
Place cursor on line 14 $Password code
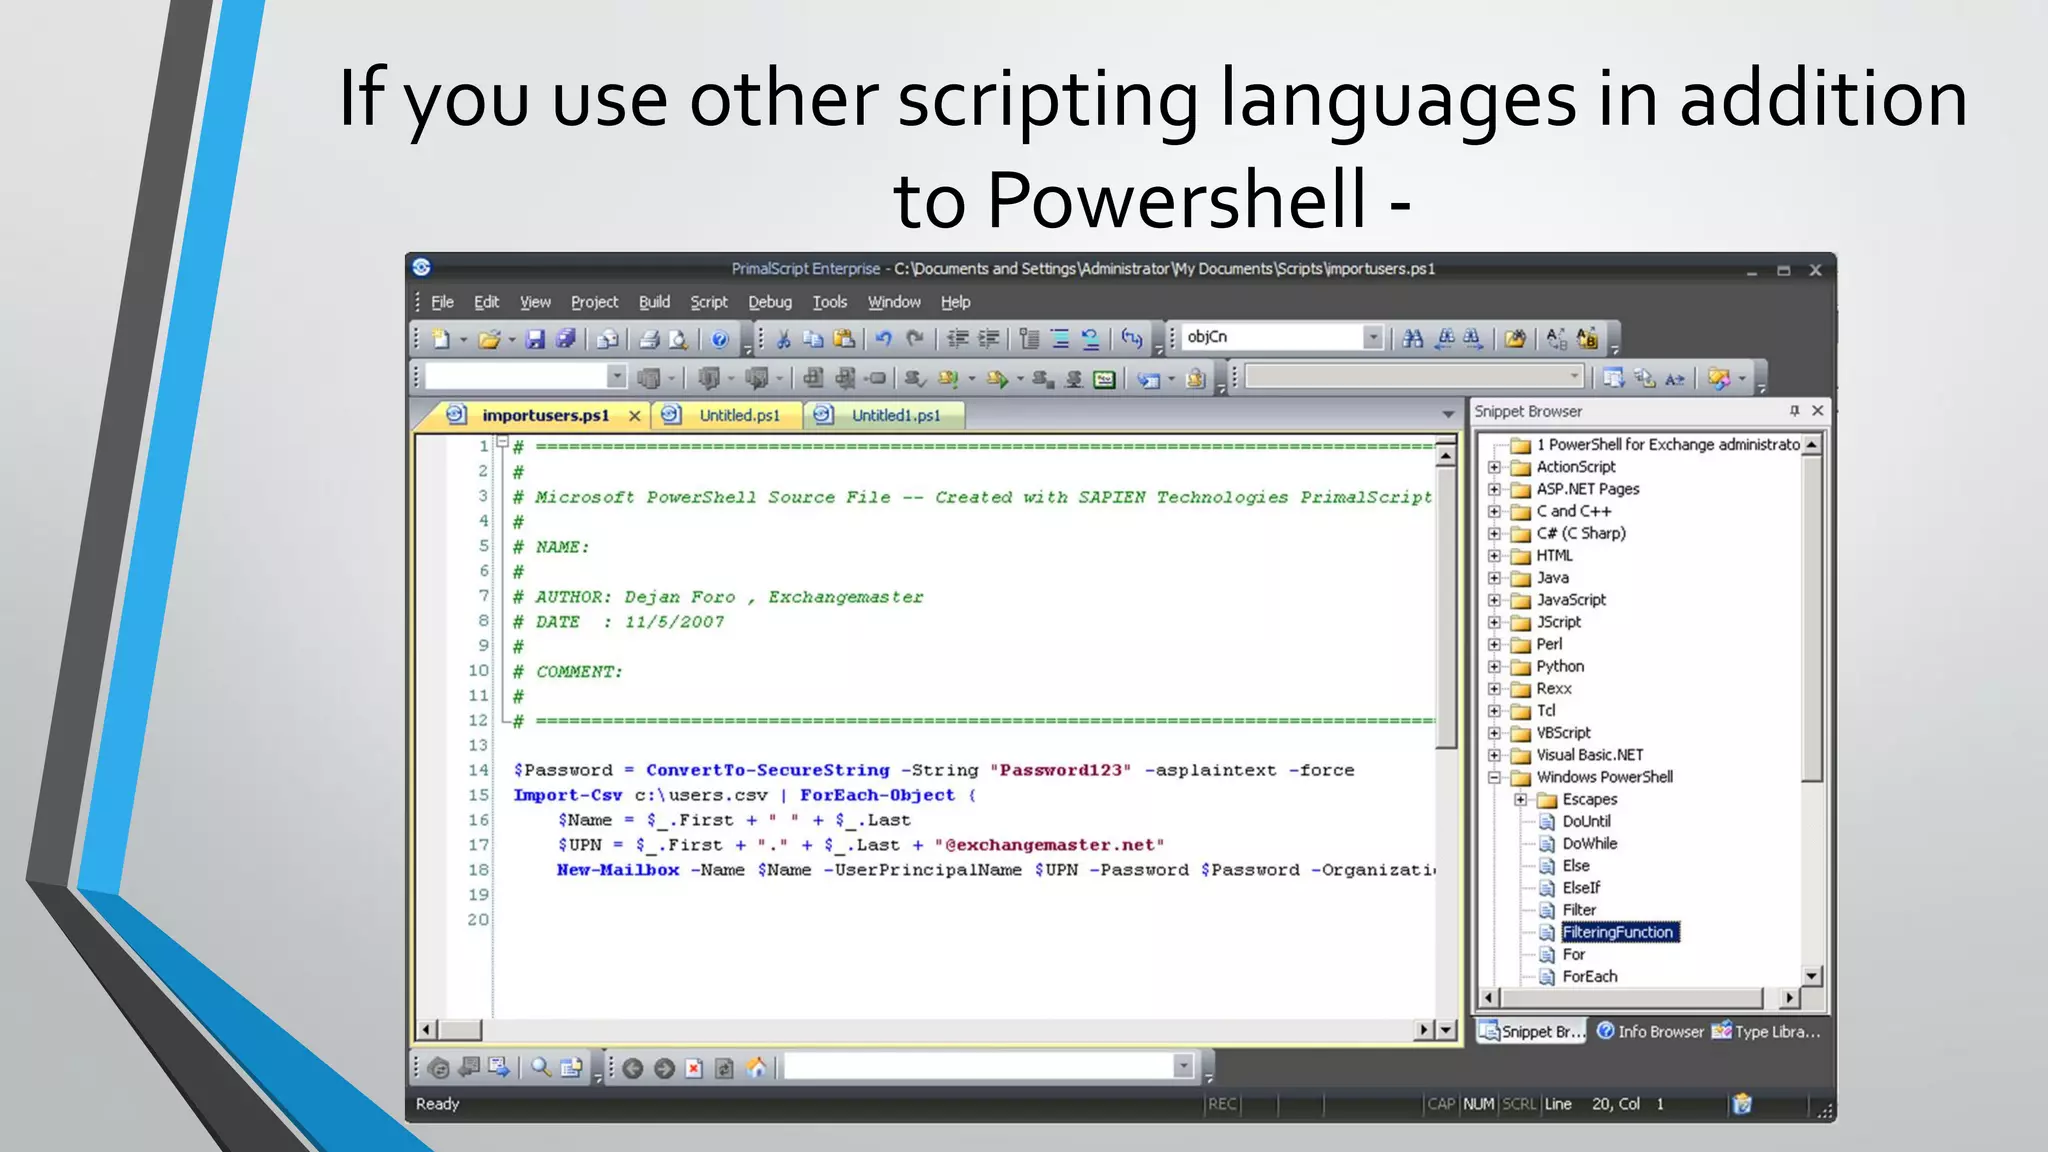click(x=562, y=770)
